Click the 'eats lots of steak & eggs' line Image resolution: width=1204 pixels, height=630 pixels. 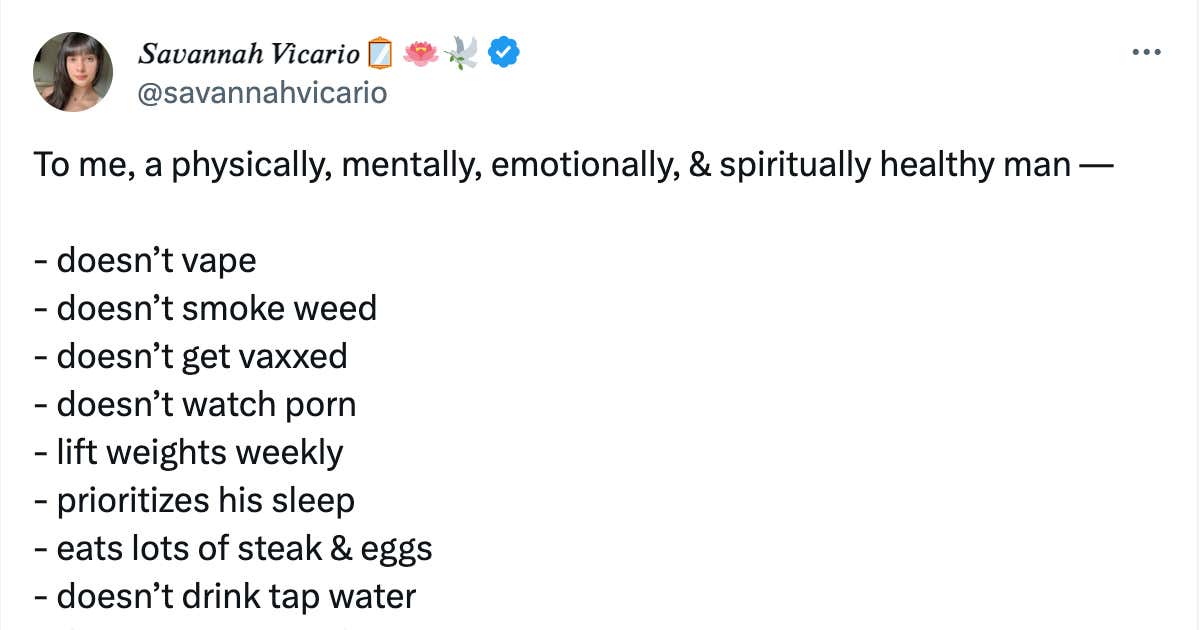232,548
